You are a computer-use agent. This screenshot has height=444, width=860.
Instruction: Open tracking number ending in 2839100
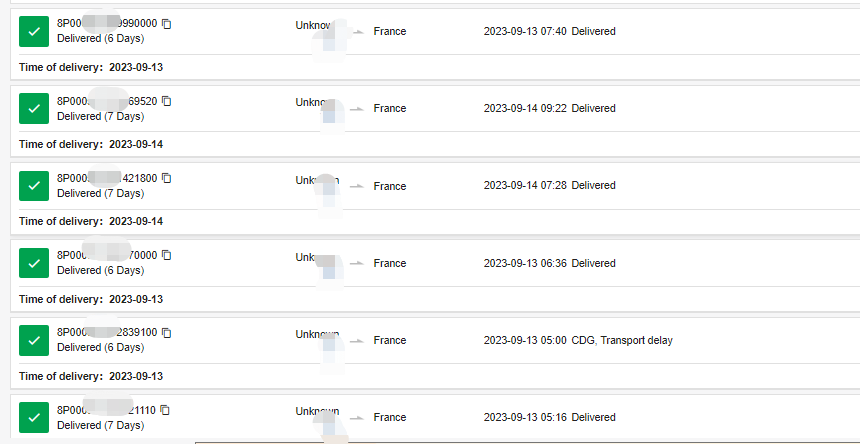point(107,332)
